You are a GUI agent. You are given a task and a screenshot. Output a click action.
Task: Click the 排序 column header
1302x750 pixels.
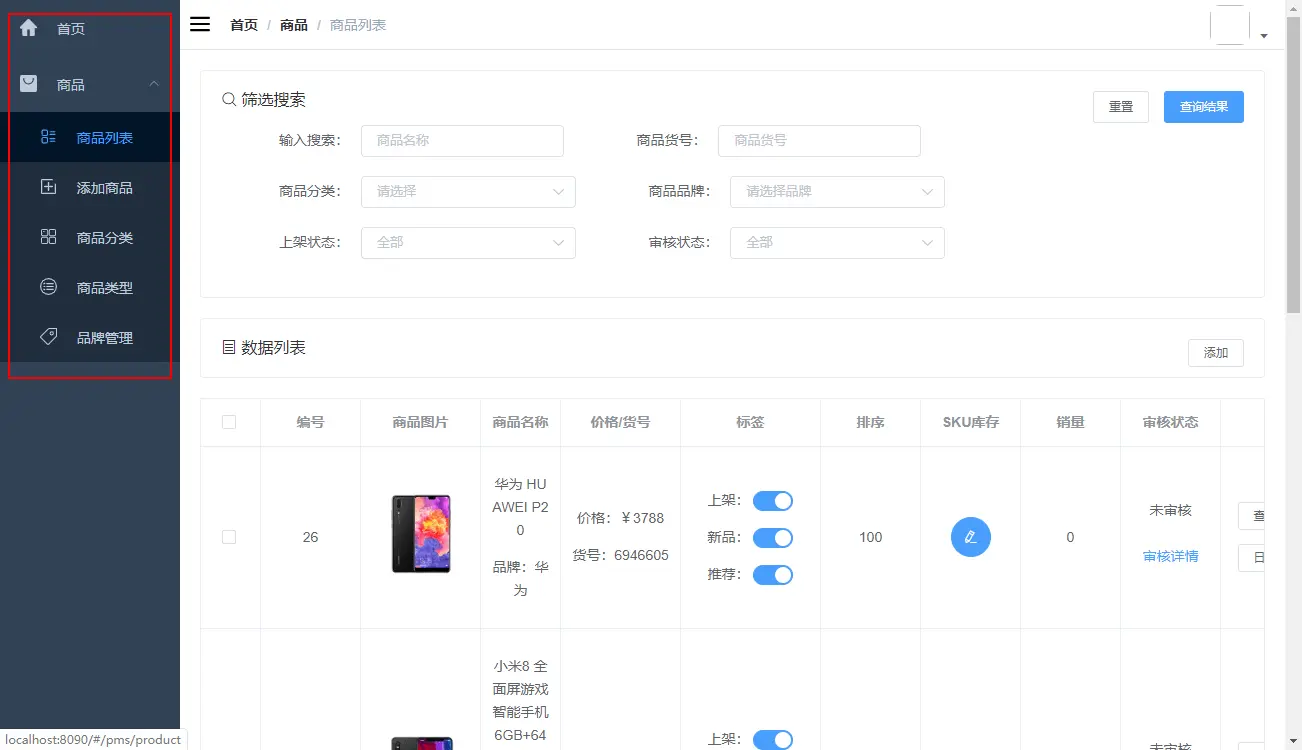[x=870, y=422]
